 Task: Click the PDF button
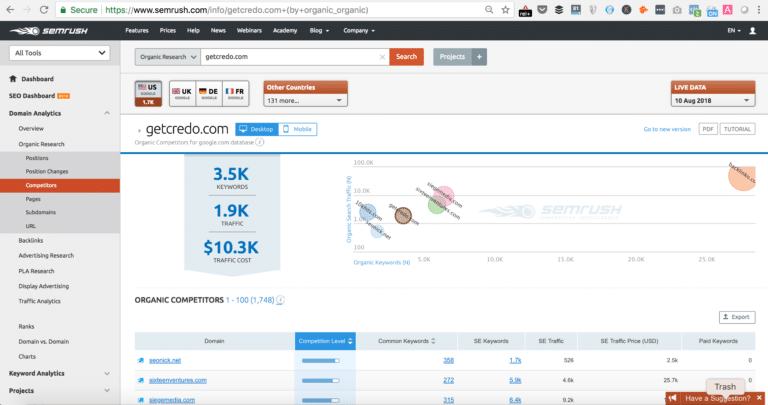[x=708, y=129]
